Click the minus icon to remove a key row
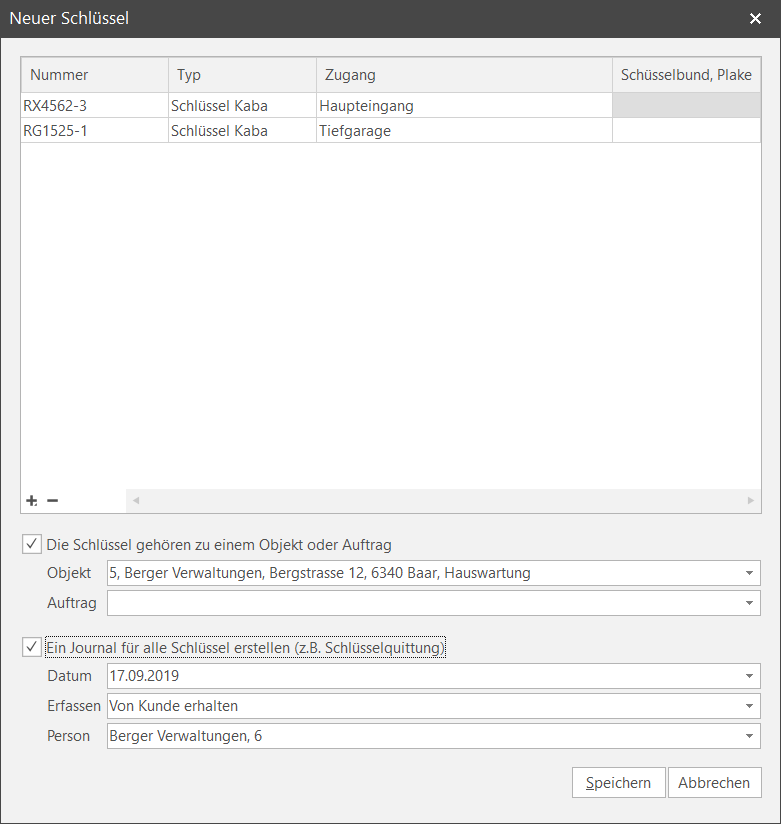 click(53, 500)
